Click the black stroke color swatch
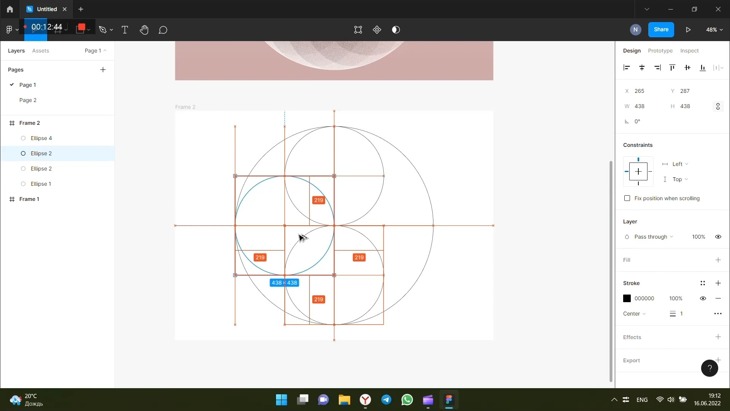This screenshot has height=411, width=730. click(627, 298)
